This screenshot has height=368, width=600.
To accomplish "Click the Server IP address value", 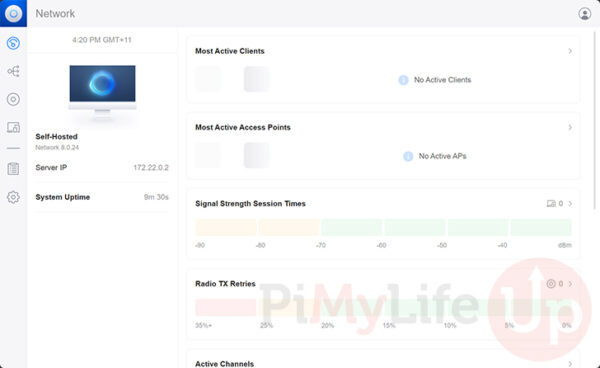I will click(x=151, y=168).
